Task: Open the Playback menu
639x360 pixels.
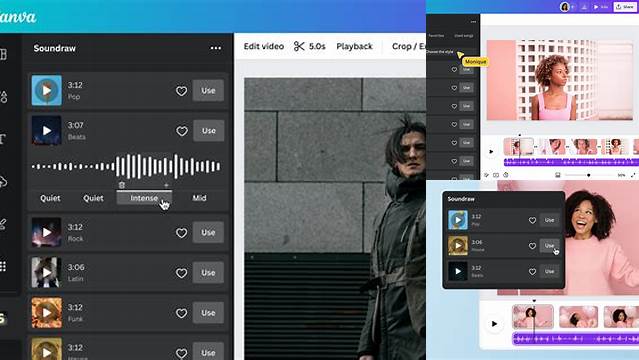Action: pos(355,46)
